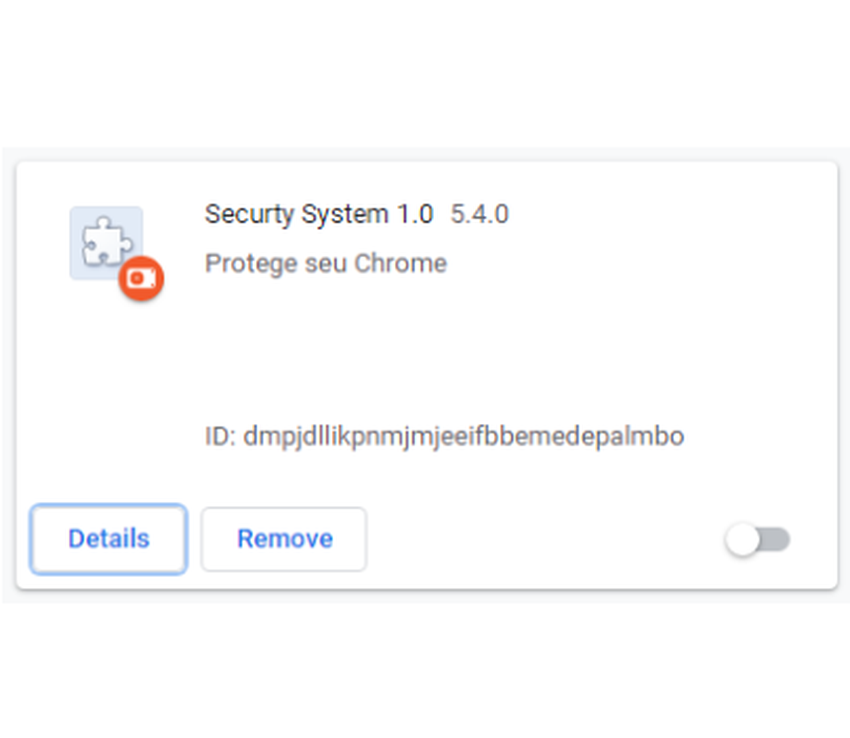
Task: Remove the Securty System 1.0 extension
Action: (284, 539)
